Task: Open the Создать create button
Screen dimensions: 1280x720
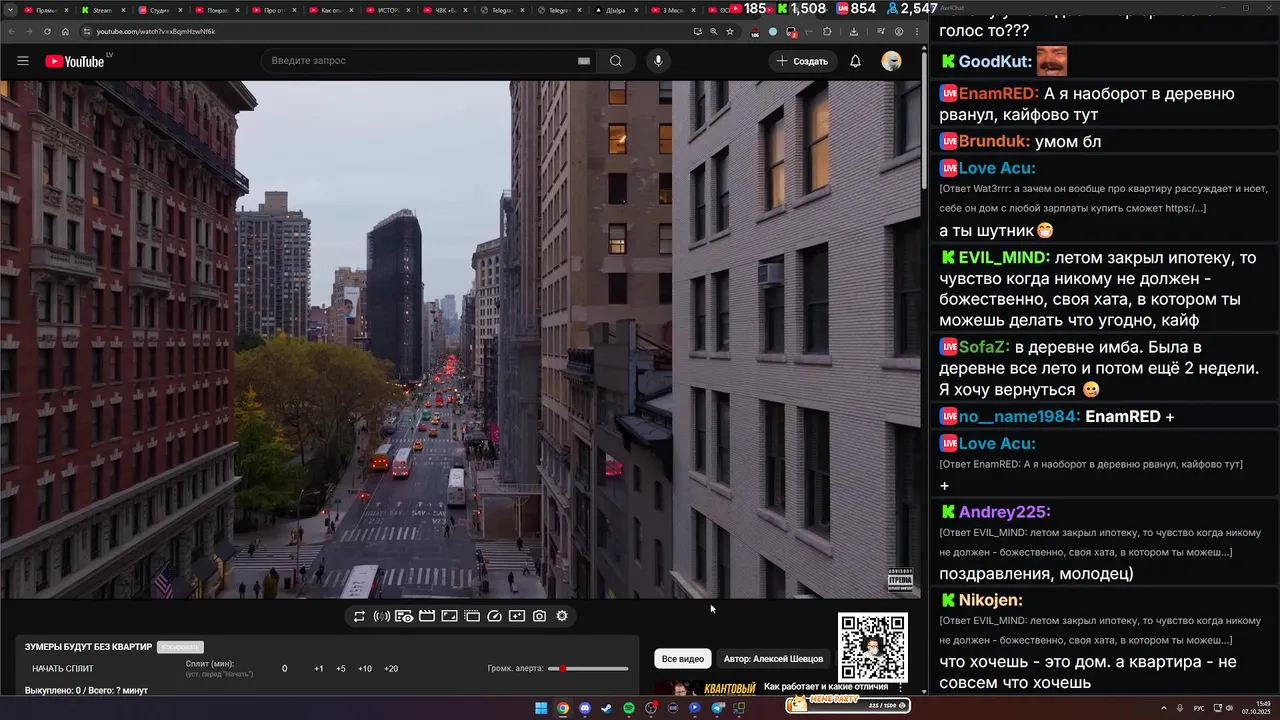Action: [803, 61]
